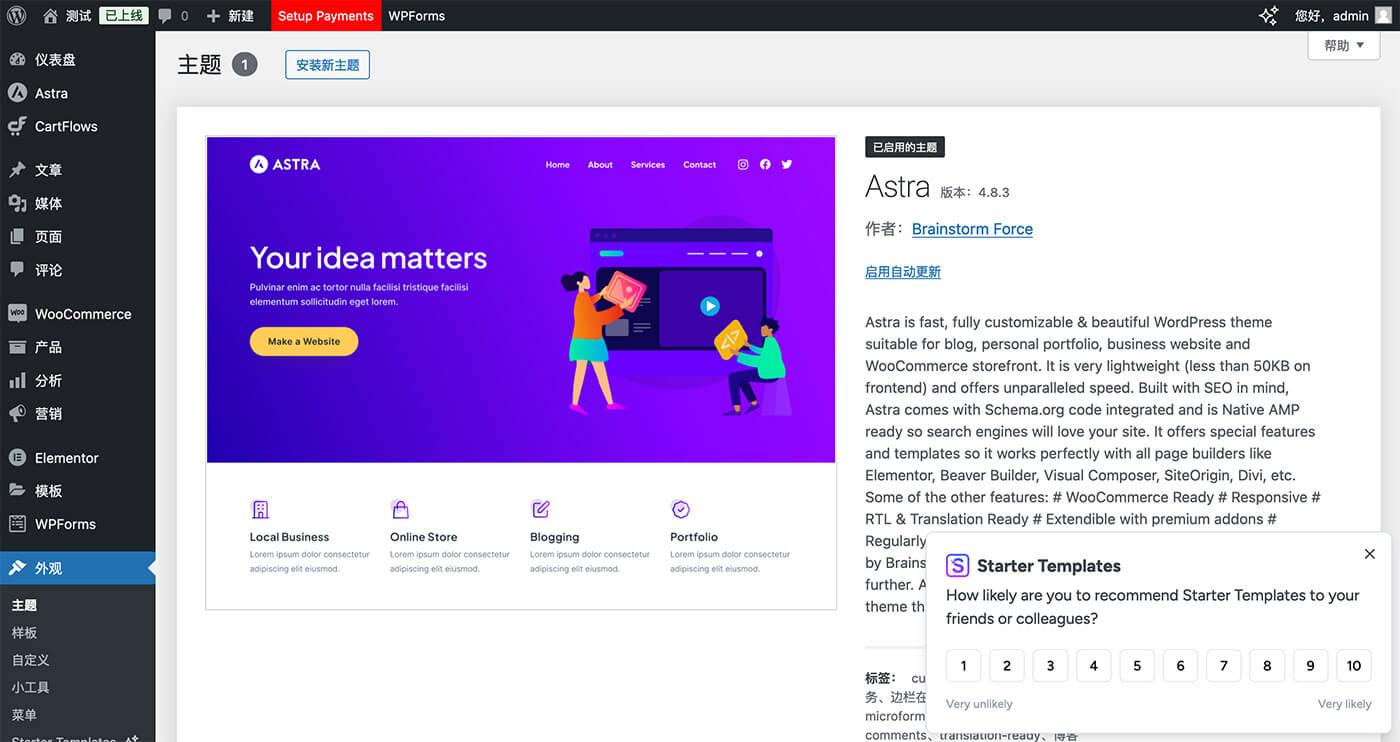The height and width of the screenshot is (742, 1400).
Task: Open the 新建 menu in admin bar
Action: [x=230, y=16]
